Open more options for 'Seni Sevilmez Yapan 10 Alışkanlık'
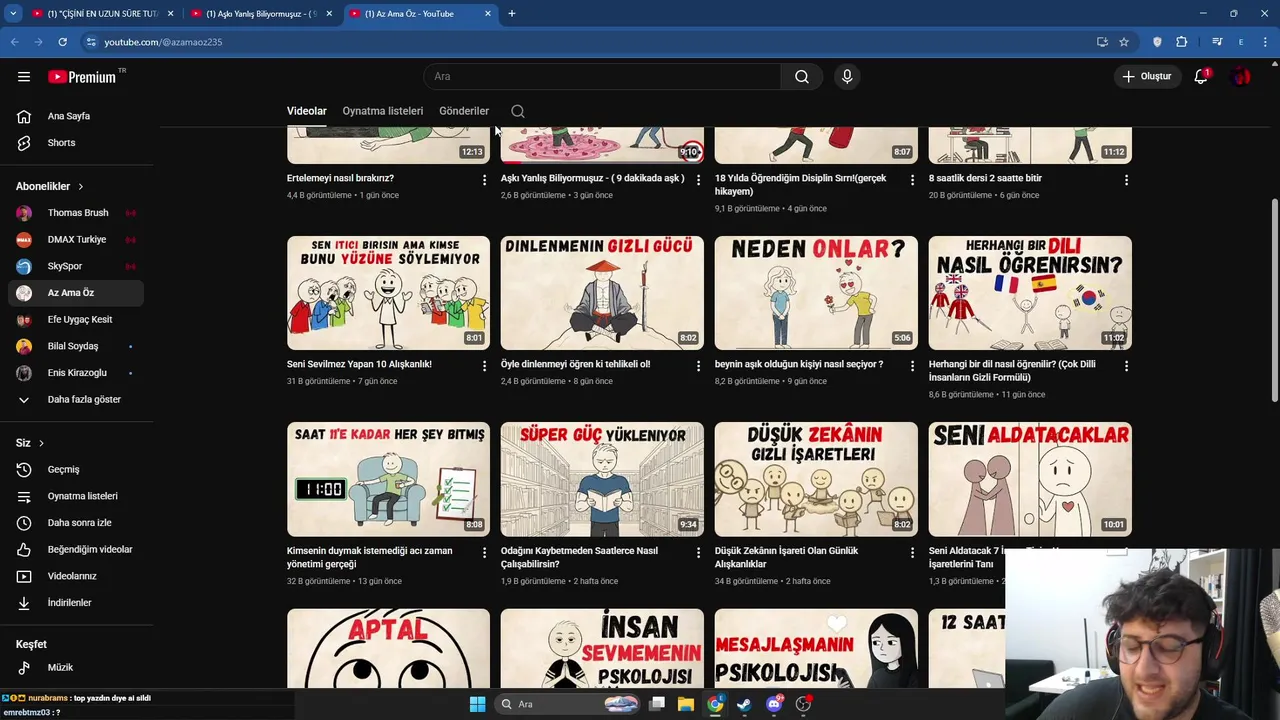Viewport: 1280px width, 720px height. point(484,366)
